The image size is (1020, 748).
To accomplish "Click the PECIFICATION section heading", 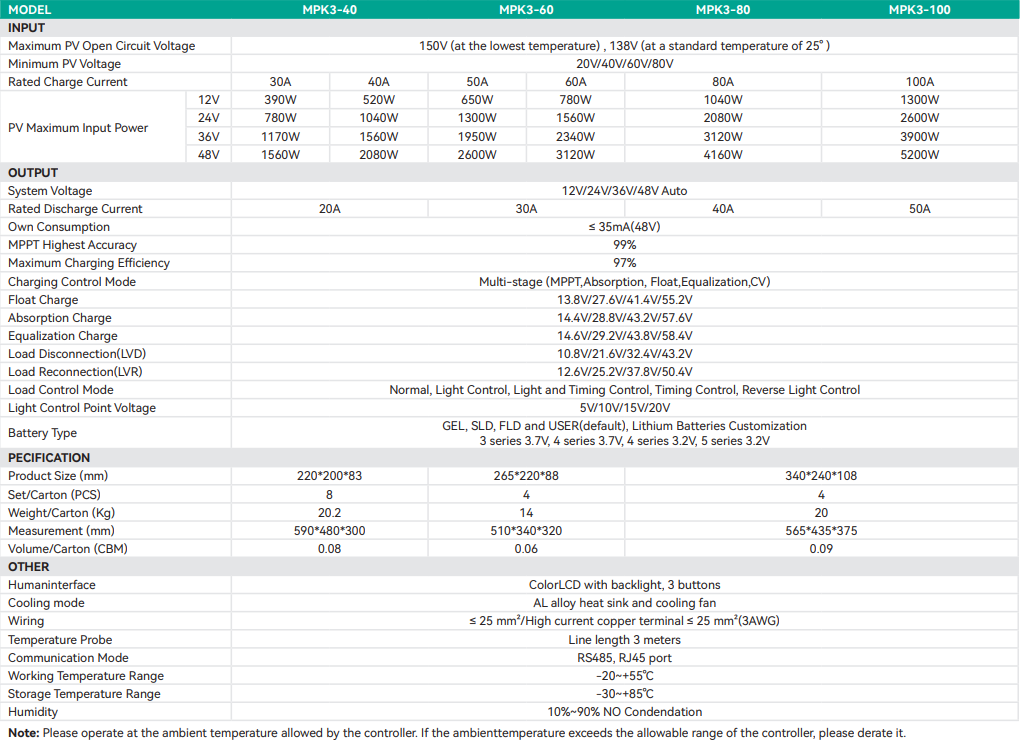I will [x=49, y=458].
